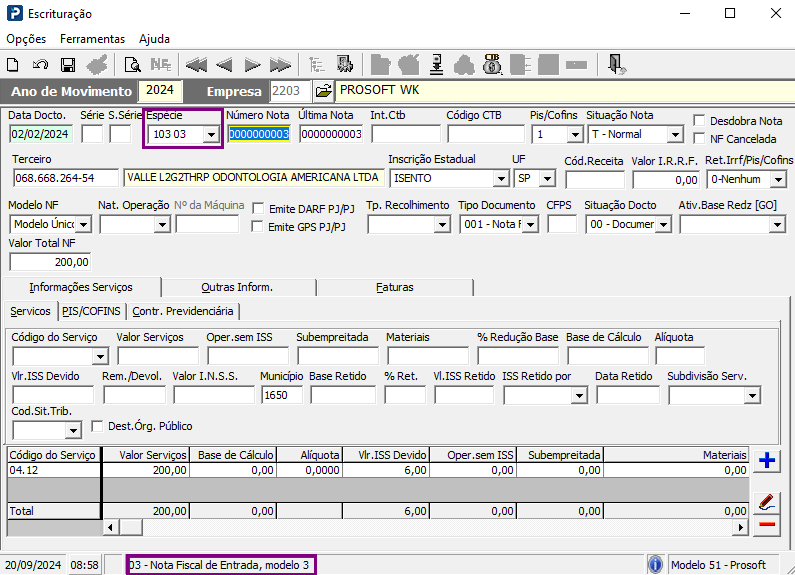Open the UF dropdown showing SP
Viewport: 795px width, 575px height.
[x=547, y=178]
